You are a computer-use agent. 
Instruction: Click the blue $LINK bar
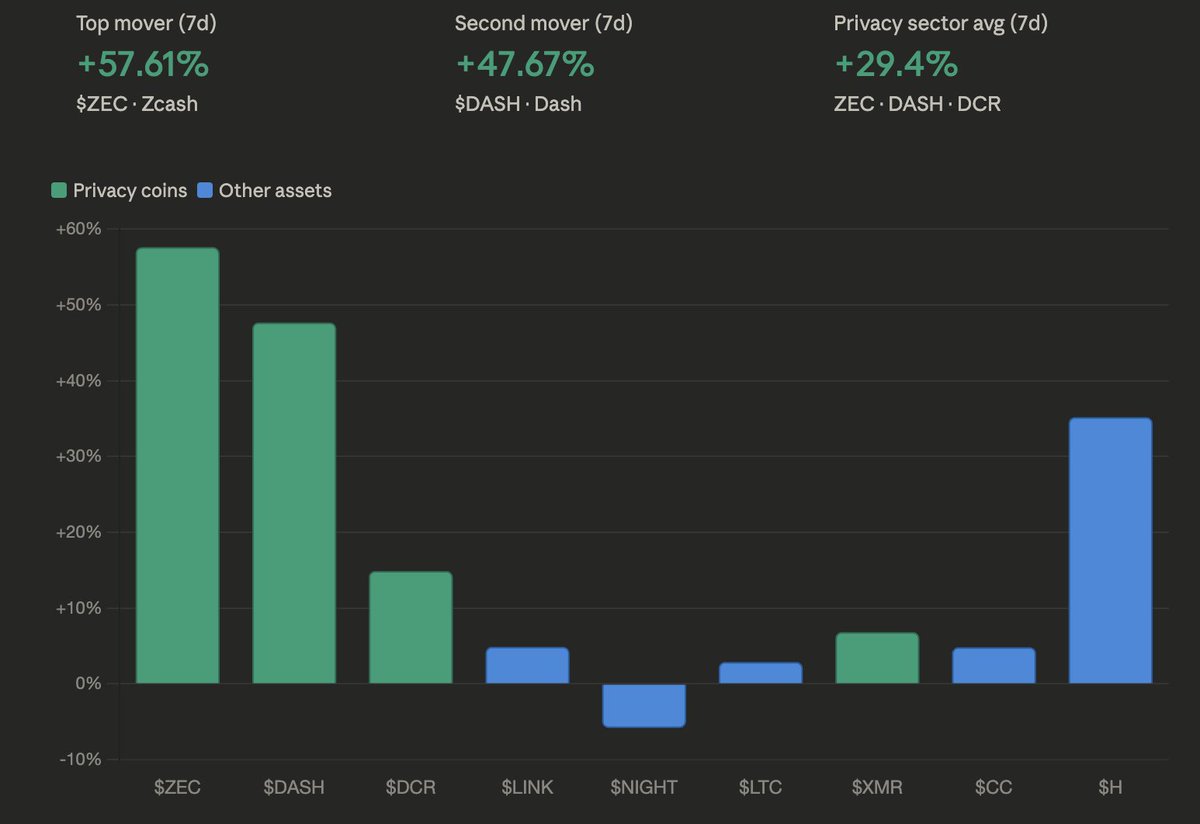point(527,665)
